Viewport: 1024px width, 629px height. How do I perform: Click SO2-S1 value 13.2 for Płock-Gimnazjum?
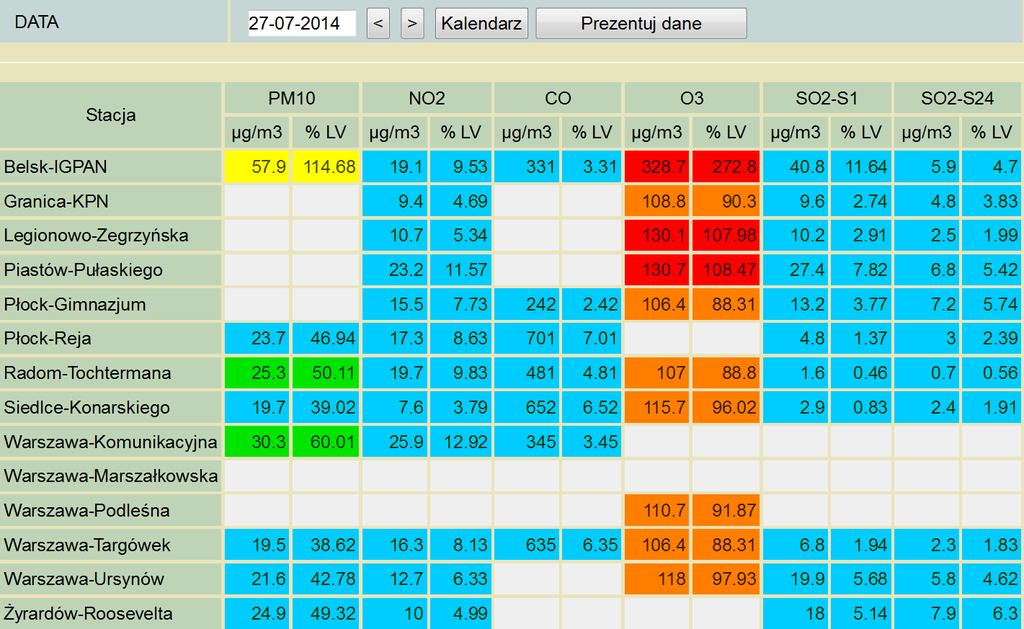(x=795, y=305)
